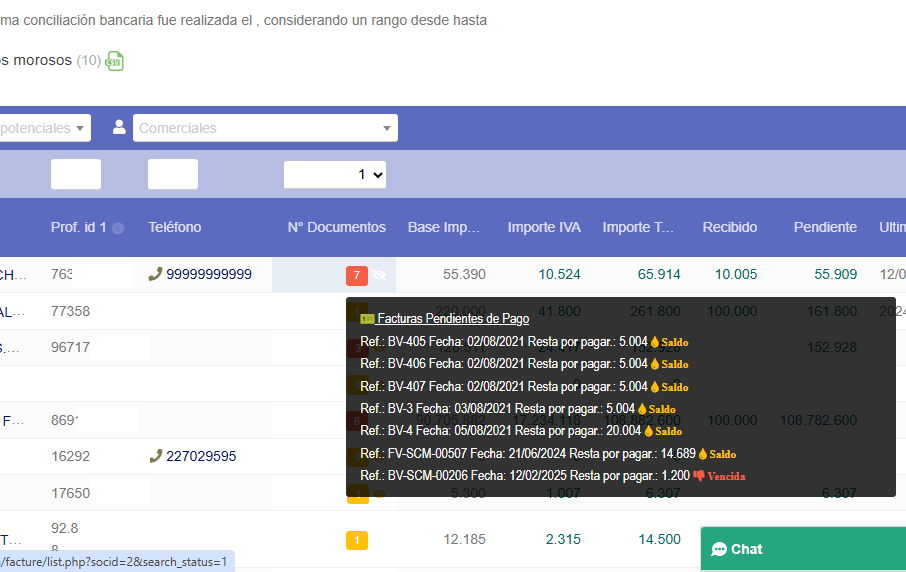This screenshot has width=906, height=572.
Task: Click the base amount 12.185
Action: [x=464, y=540]
